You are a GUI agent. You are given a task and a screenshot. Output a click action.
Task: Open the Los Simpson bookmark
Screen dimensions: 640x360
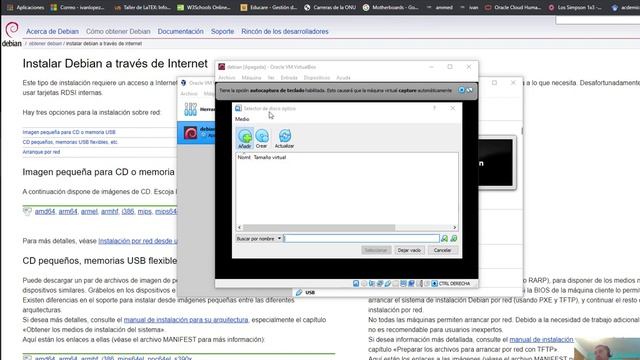(x=575, y=7)
